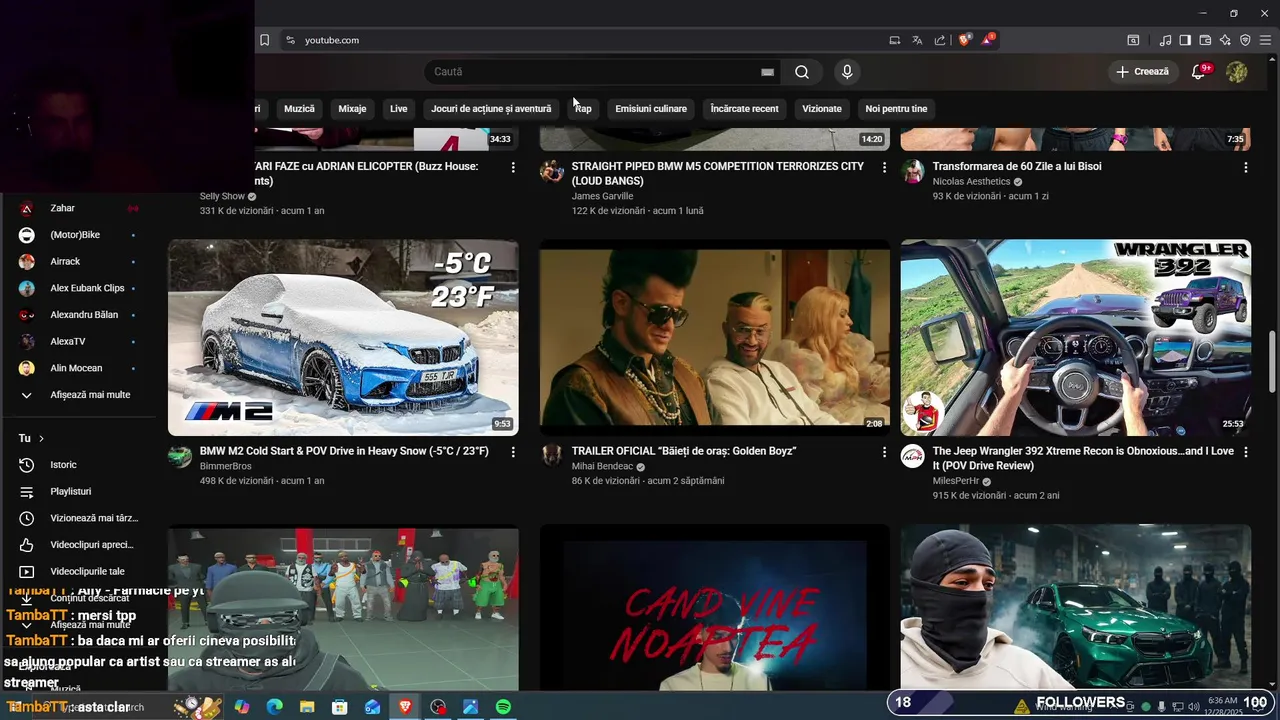Select the 'Mixaje' filter chip
Image resolution: width=1280 pixels, height=720 pixels.
pyautogui.click(x=352, y=109)
